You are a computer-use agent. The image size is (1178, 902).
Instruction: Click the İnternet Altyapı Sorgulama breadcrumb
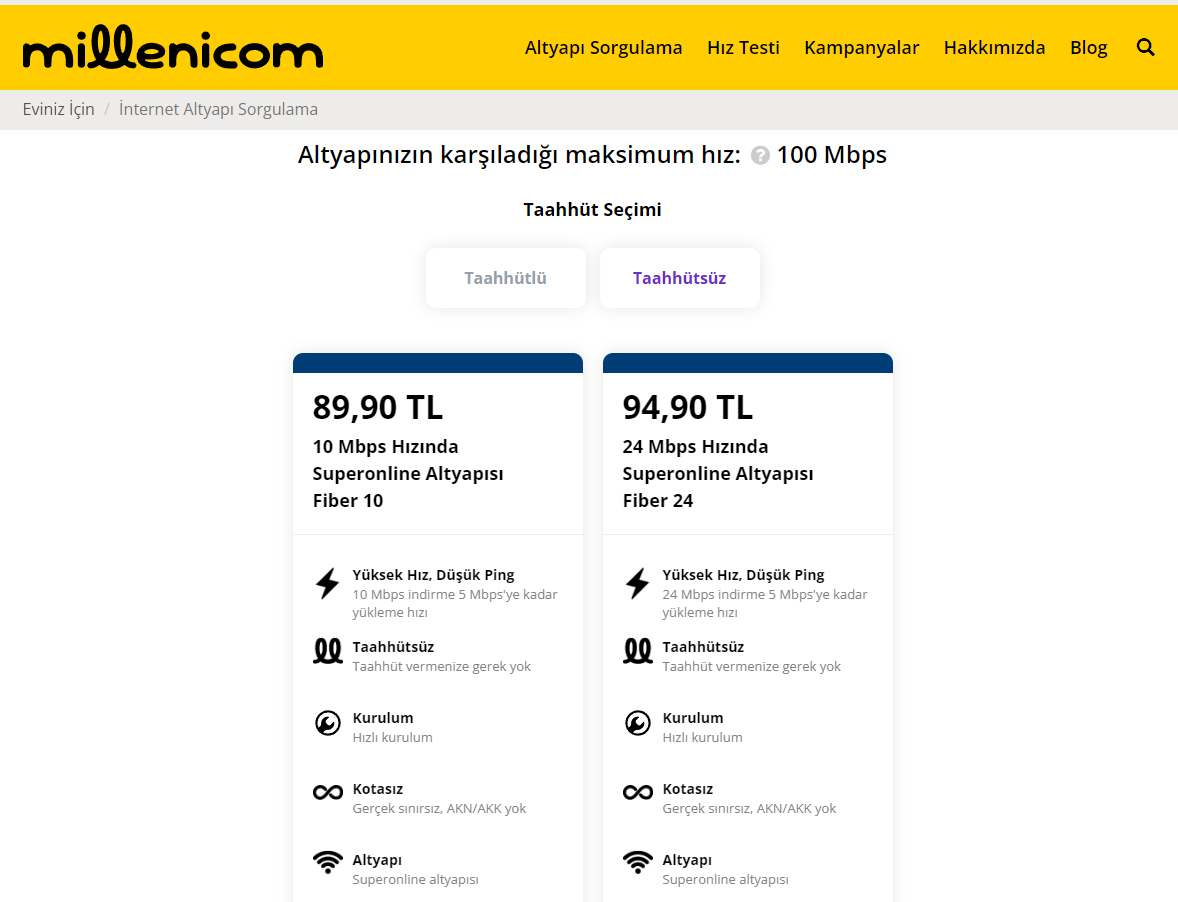point(218,109)
